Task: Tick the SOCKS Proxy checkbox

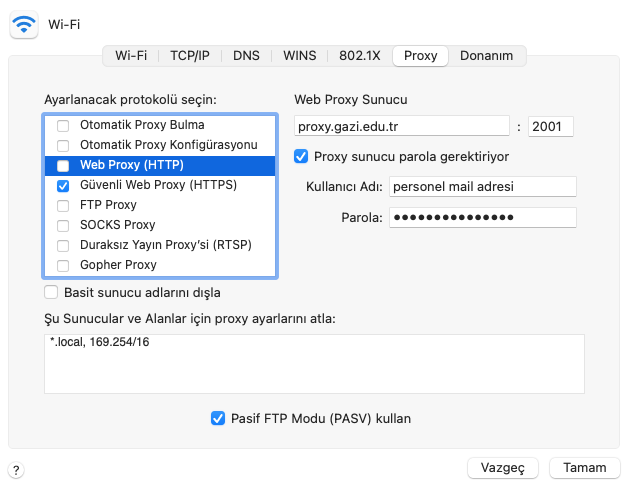Action: [x=63, y=225]
